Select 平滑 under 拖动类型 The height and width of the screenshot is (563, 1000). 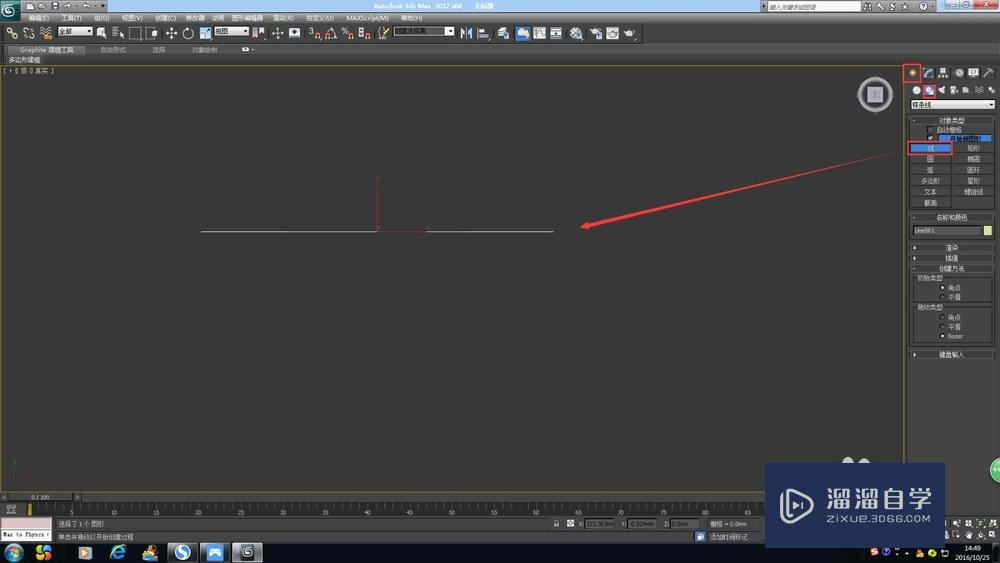click(x=942, y=326)
